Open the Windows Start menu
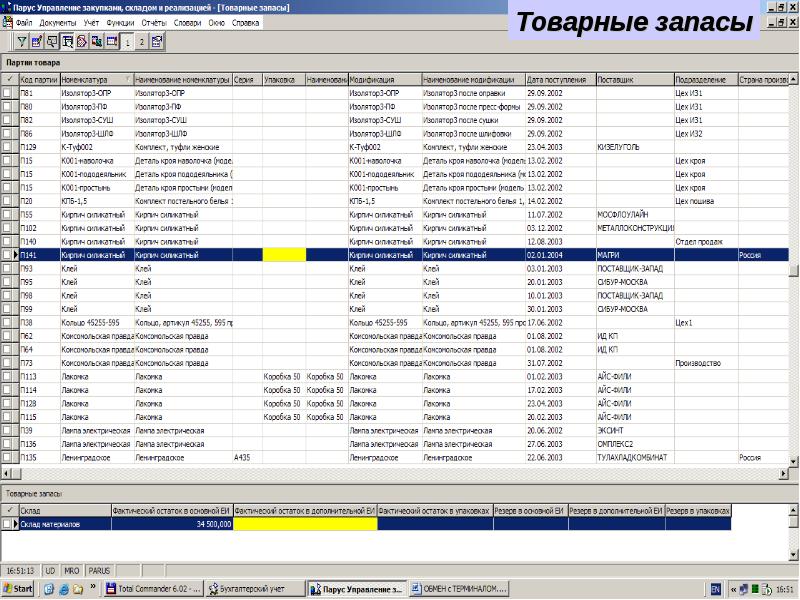The width and height of the screenshot is (800, 600). click(x=18, y=589)
